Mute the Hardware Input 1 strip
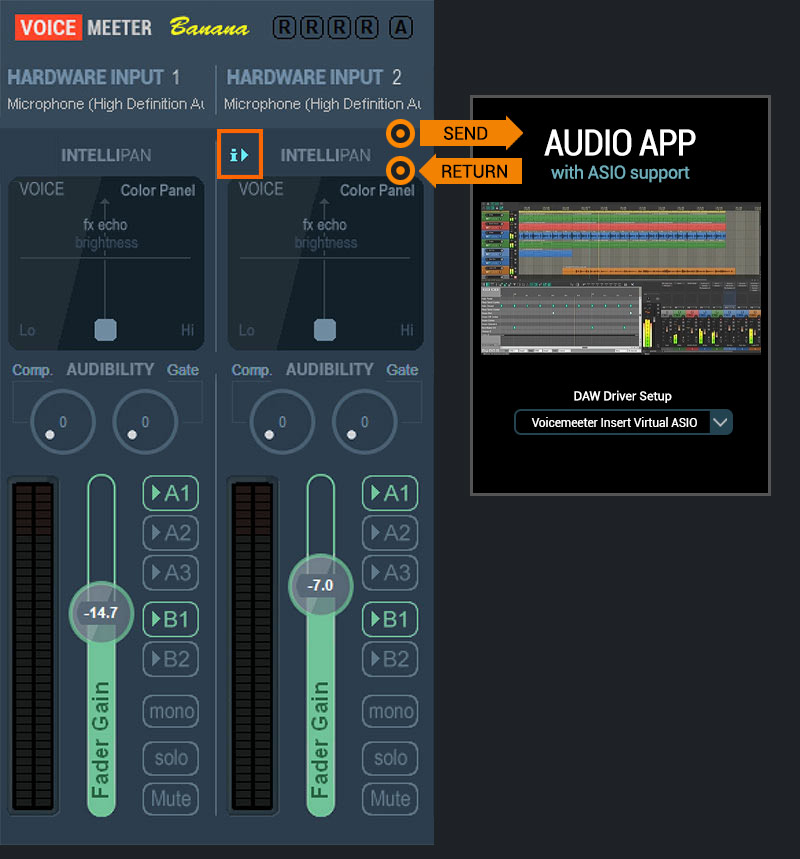 click(171, 799)
